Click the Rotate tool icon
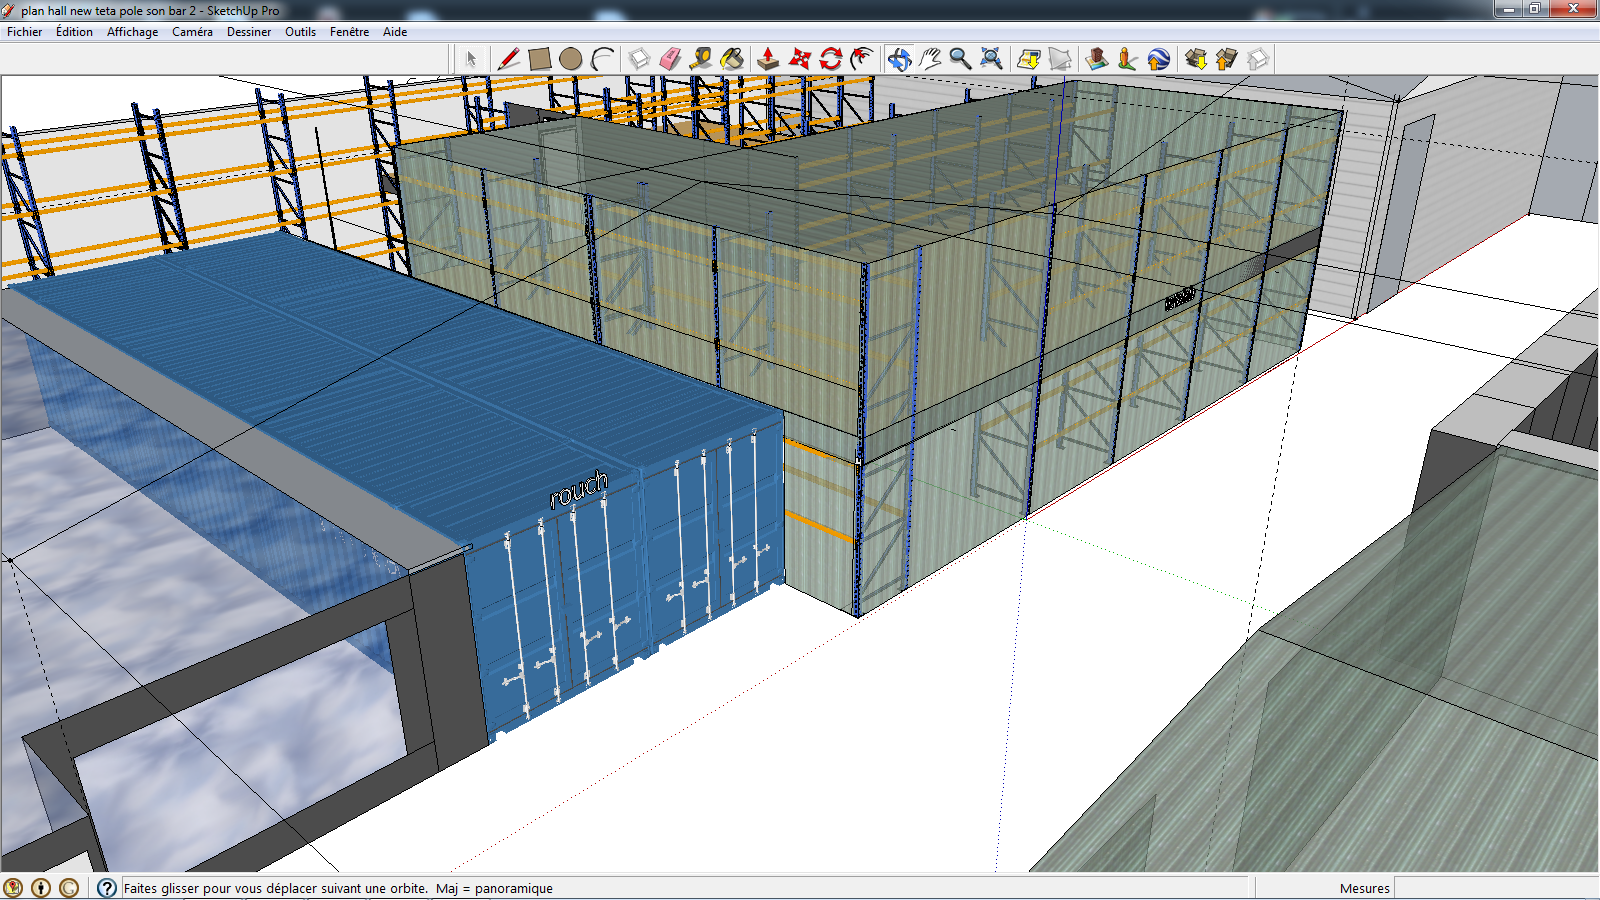Viewport: 1600px width, 900px height. point(831,59)
